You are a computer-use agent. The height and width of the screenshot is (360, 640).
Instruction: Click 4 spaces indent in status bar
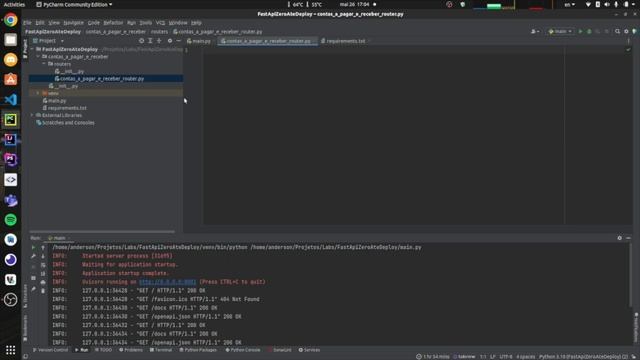(x=526, y=356)
